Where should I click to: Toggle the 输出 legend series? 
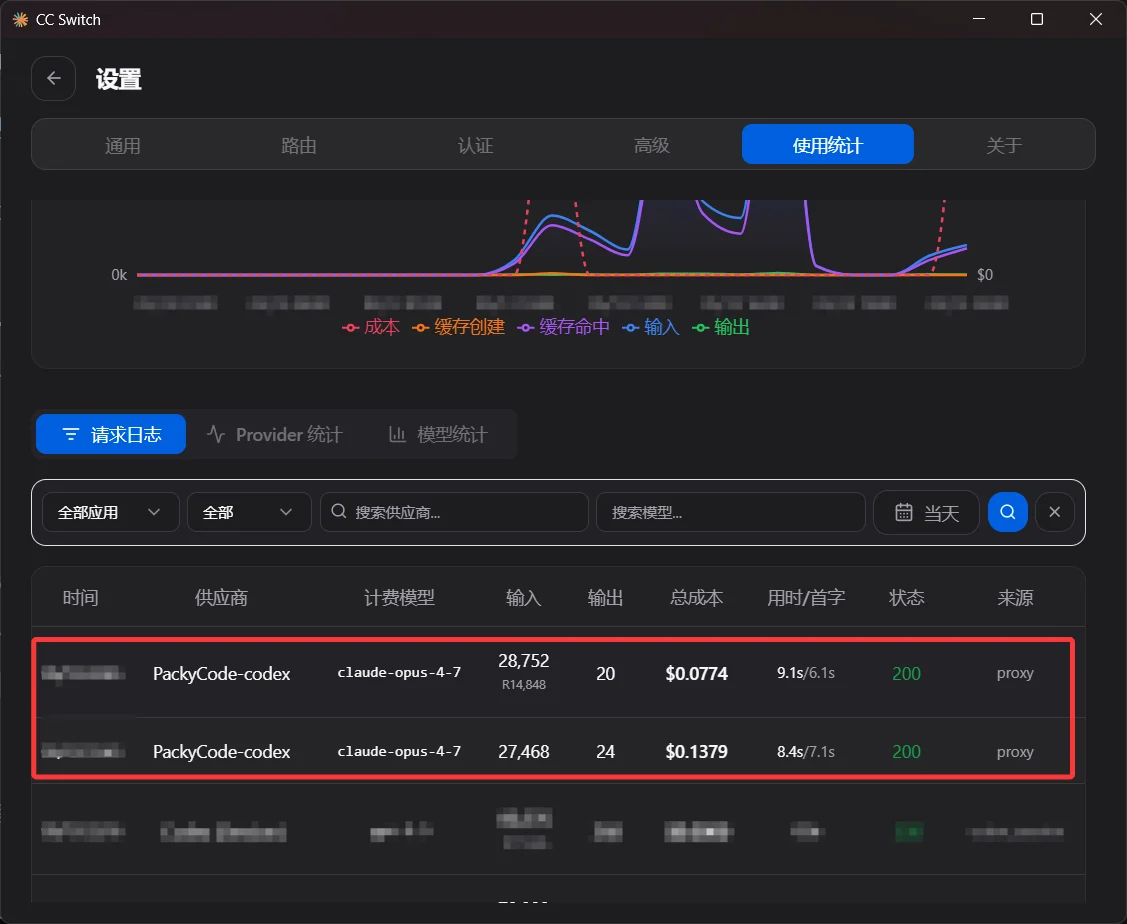pyautogui.click(x=721, y=328)
